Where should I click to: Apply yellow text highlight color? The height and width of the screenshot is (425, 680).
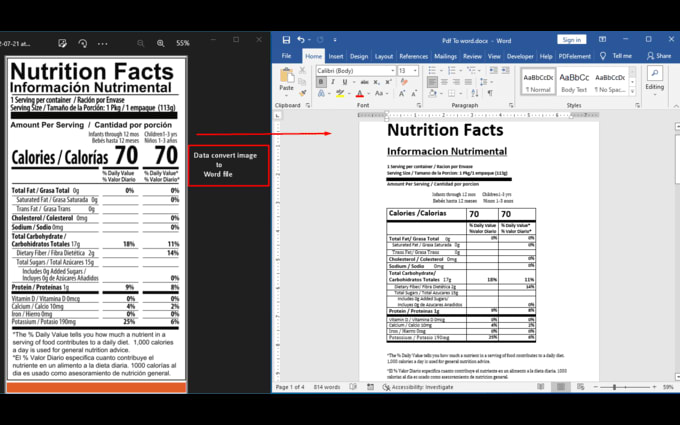(x=340, y=93)
